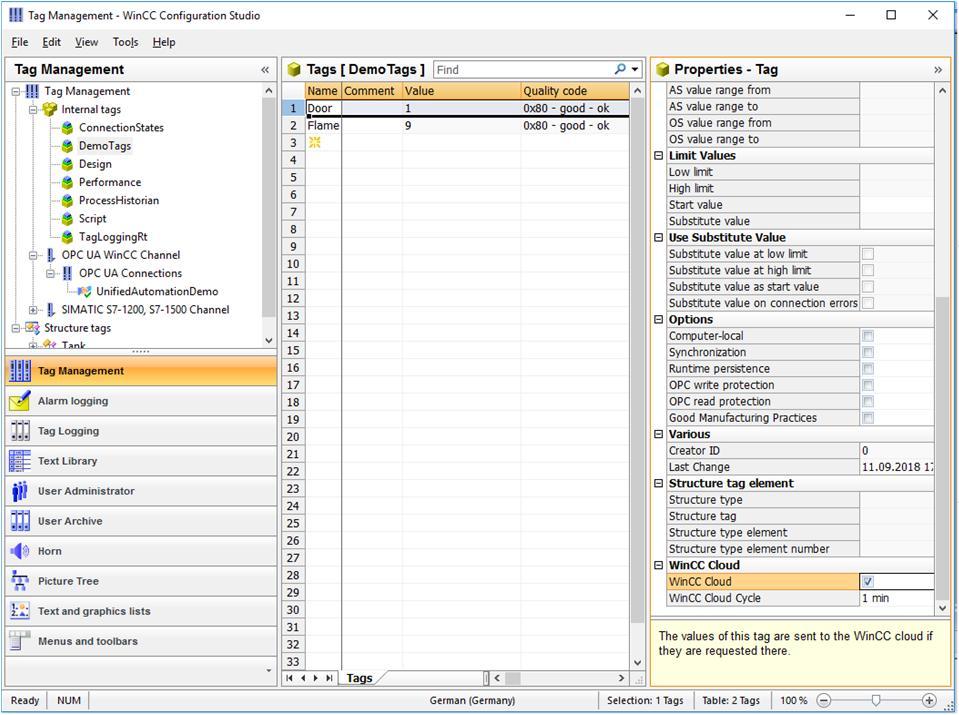Toggle Substitute value at high limit checkbox
The height and width of the screenshot is (715, 959).
pyautogui.click(x=867, y=270)
